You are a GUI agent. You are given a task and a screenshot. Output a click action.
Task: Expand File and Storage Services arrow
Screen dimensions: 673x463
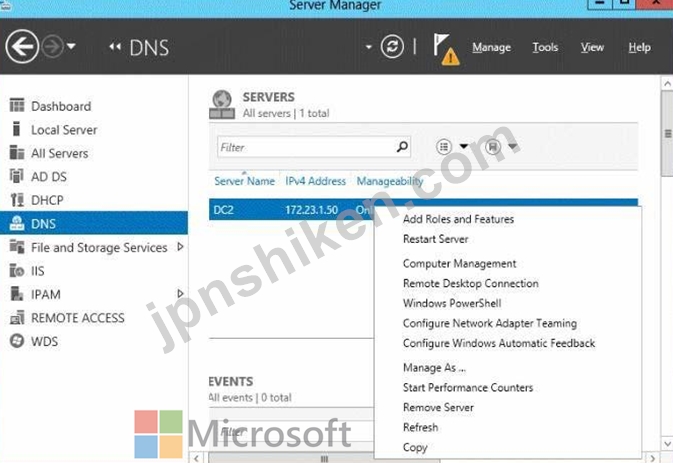pyautogui.click(x=180, y=247)
